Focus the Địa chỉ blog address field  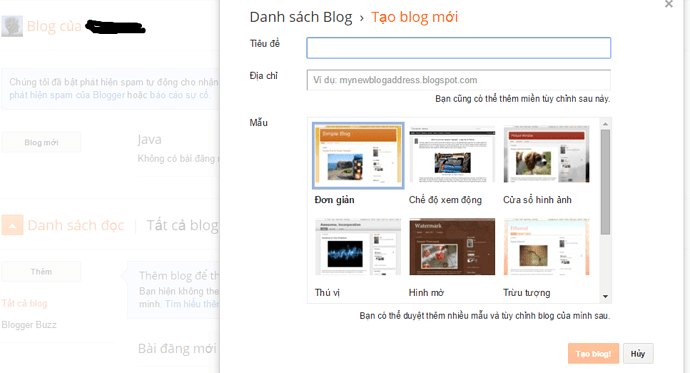[x=459, y=80]
